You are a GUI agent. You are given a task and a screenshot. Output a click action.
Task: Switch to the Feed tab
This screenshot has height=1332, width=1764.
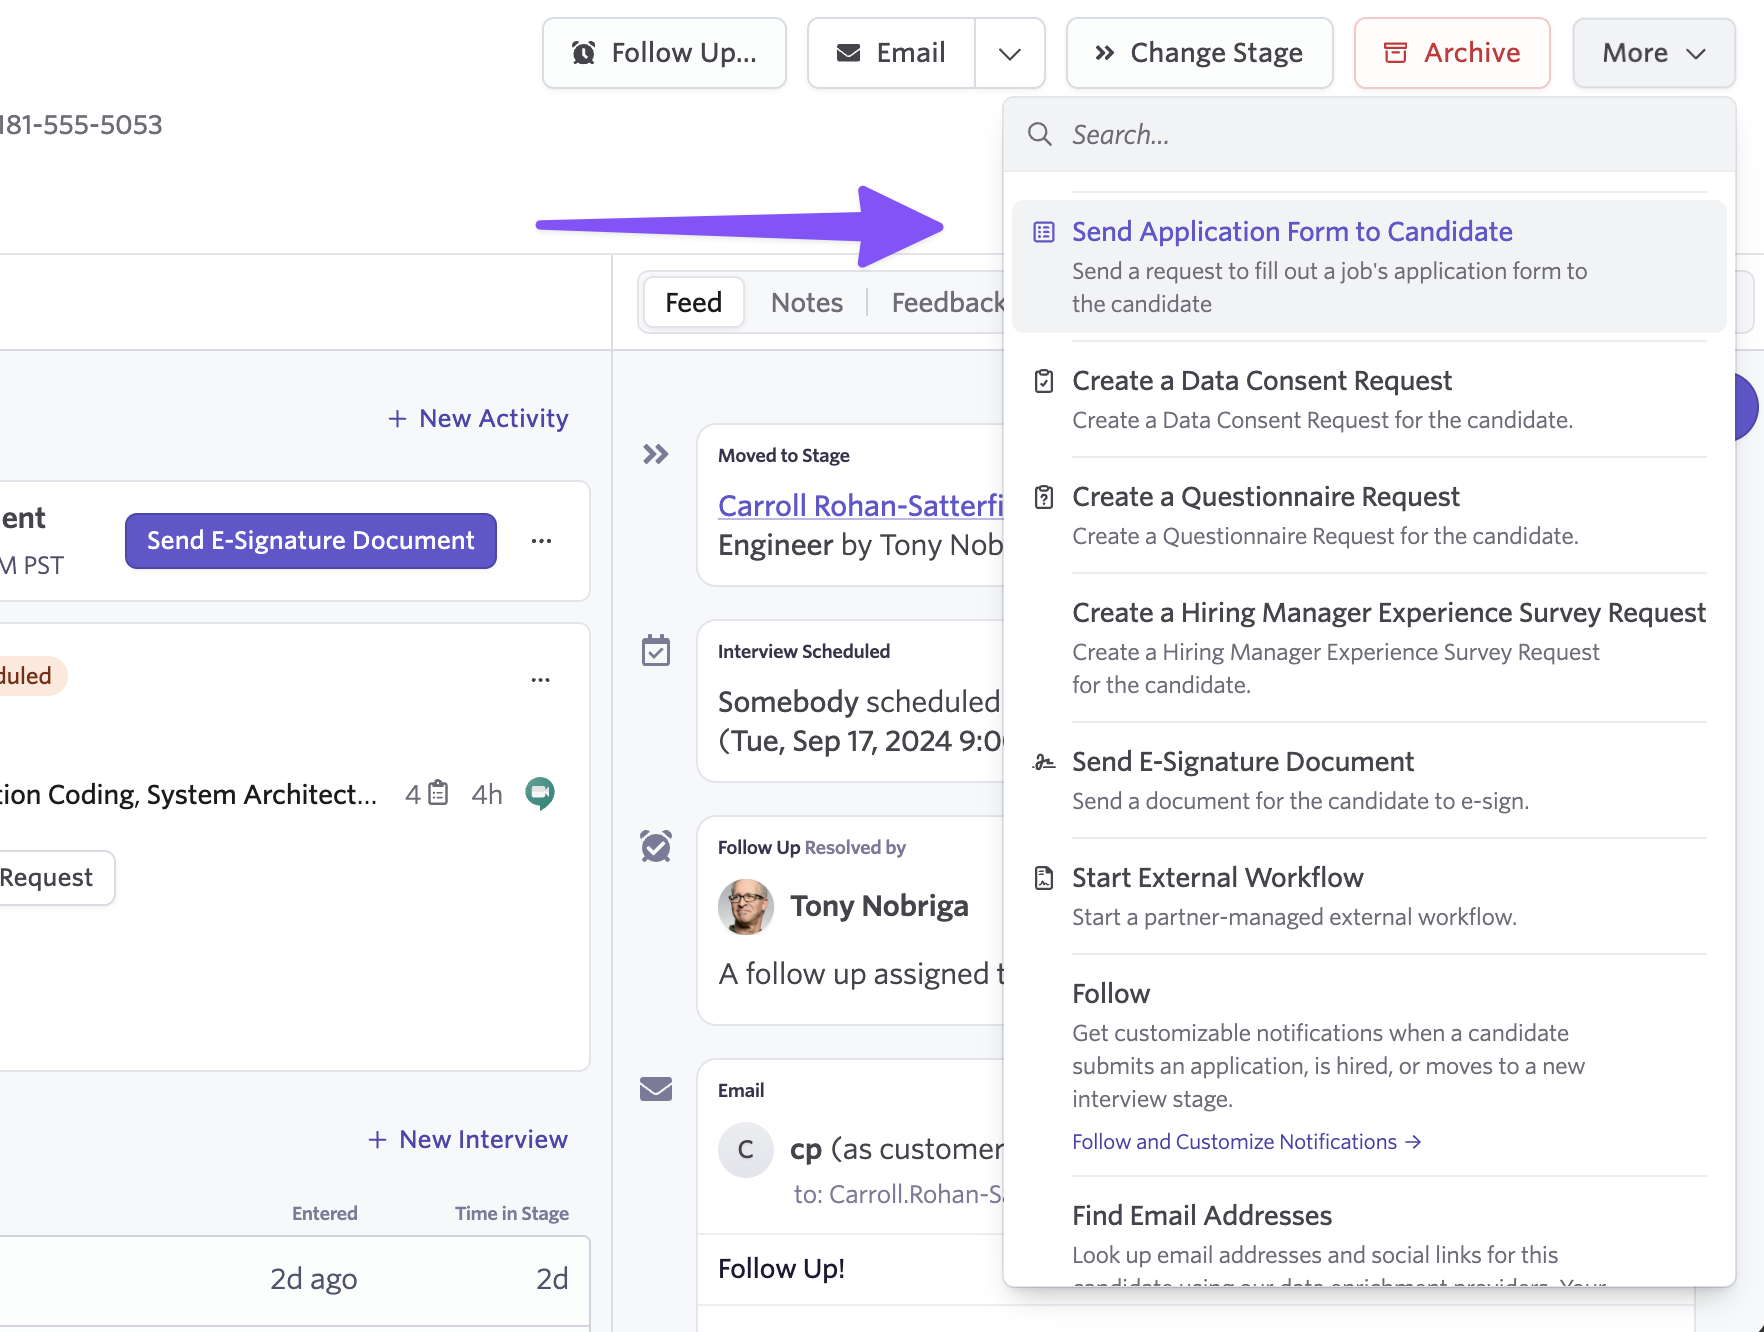[693, 303]
